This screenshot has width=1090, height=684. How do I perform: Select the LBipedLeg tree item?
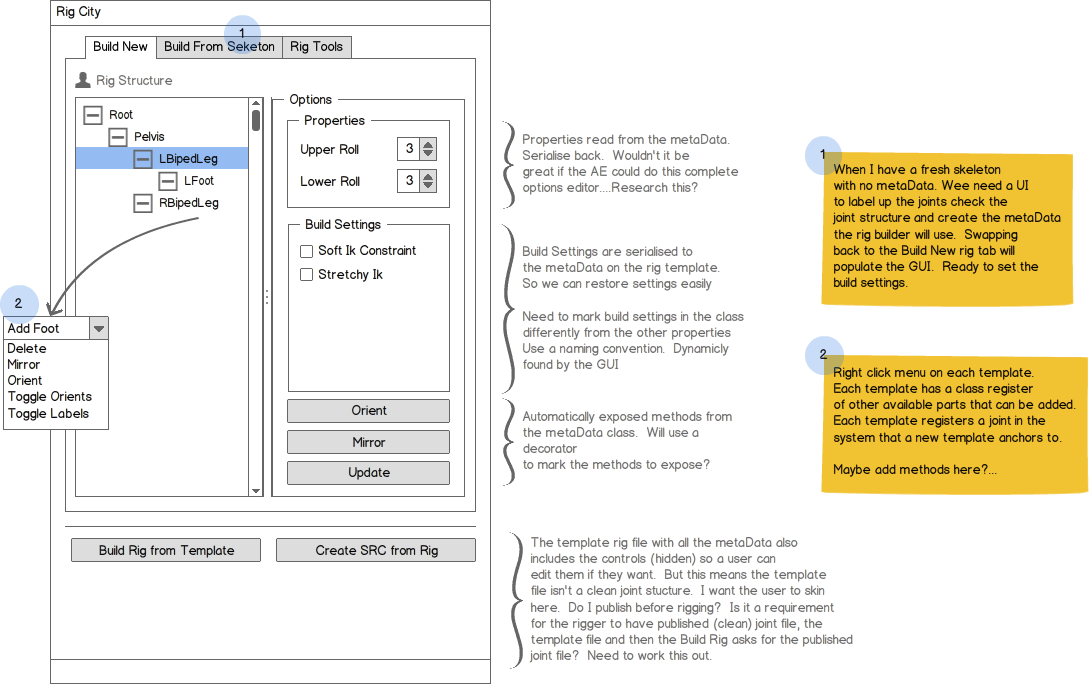click(x=188, y=158)
